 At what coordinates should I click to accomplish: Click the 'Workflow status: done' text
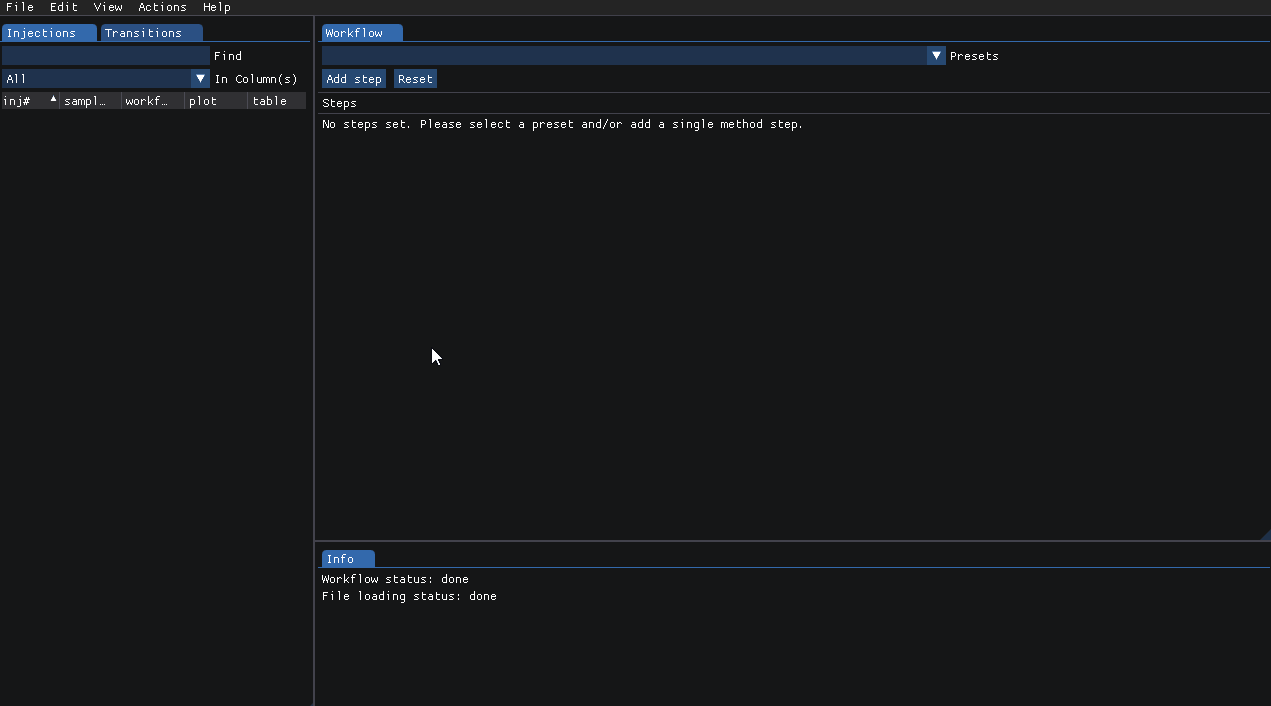coord(395,579)
